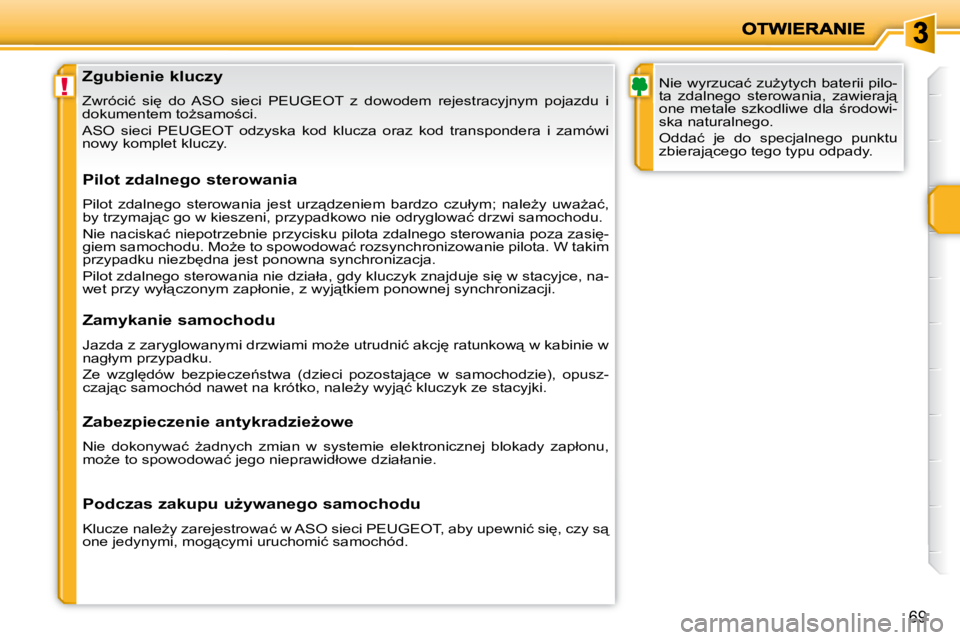Click the green tree environment icon
Screen dimensions: 960x640
tap(639, 86)
